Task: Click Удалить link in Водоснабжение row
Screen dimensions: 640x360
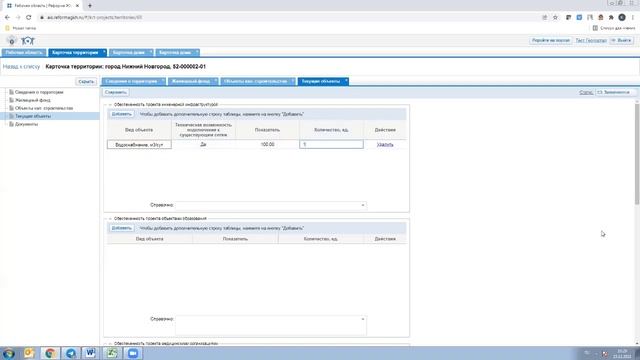Action: coord(385,144)
